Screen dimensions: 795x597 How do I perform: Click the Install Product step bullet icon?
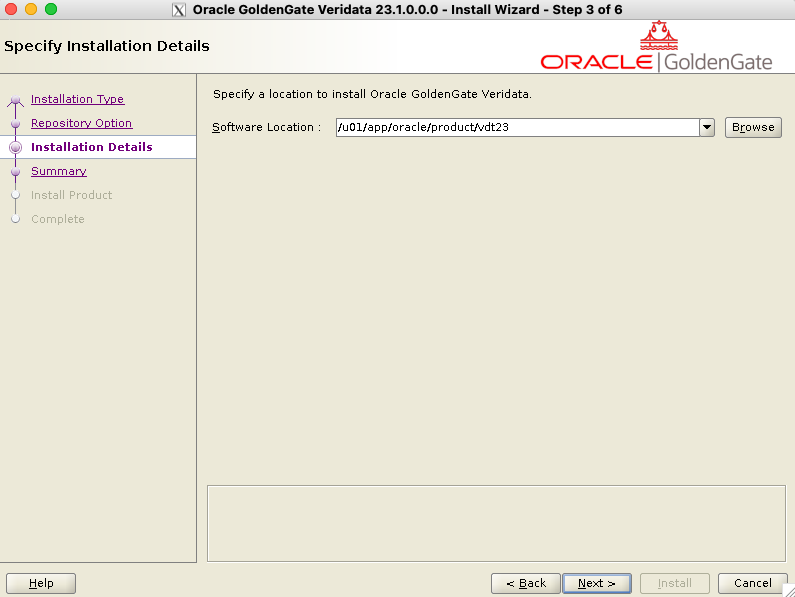pyautogui.click(x=15, y=196)
